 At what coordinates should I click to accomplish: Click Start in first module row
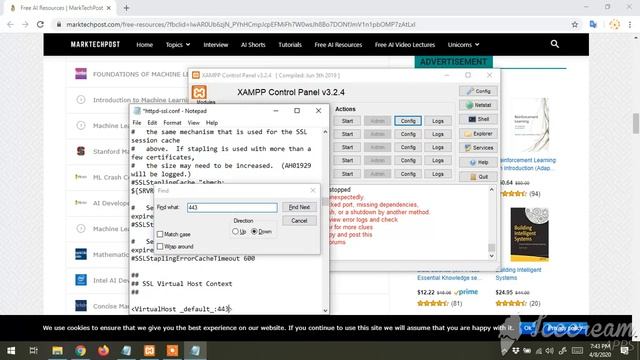click(347, 121)
